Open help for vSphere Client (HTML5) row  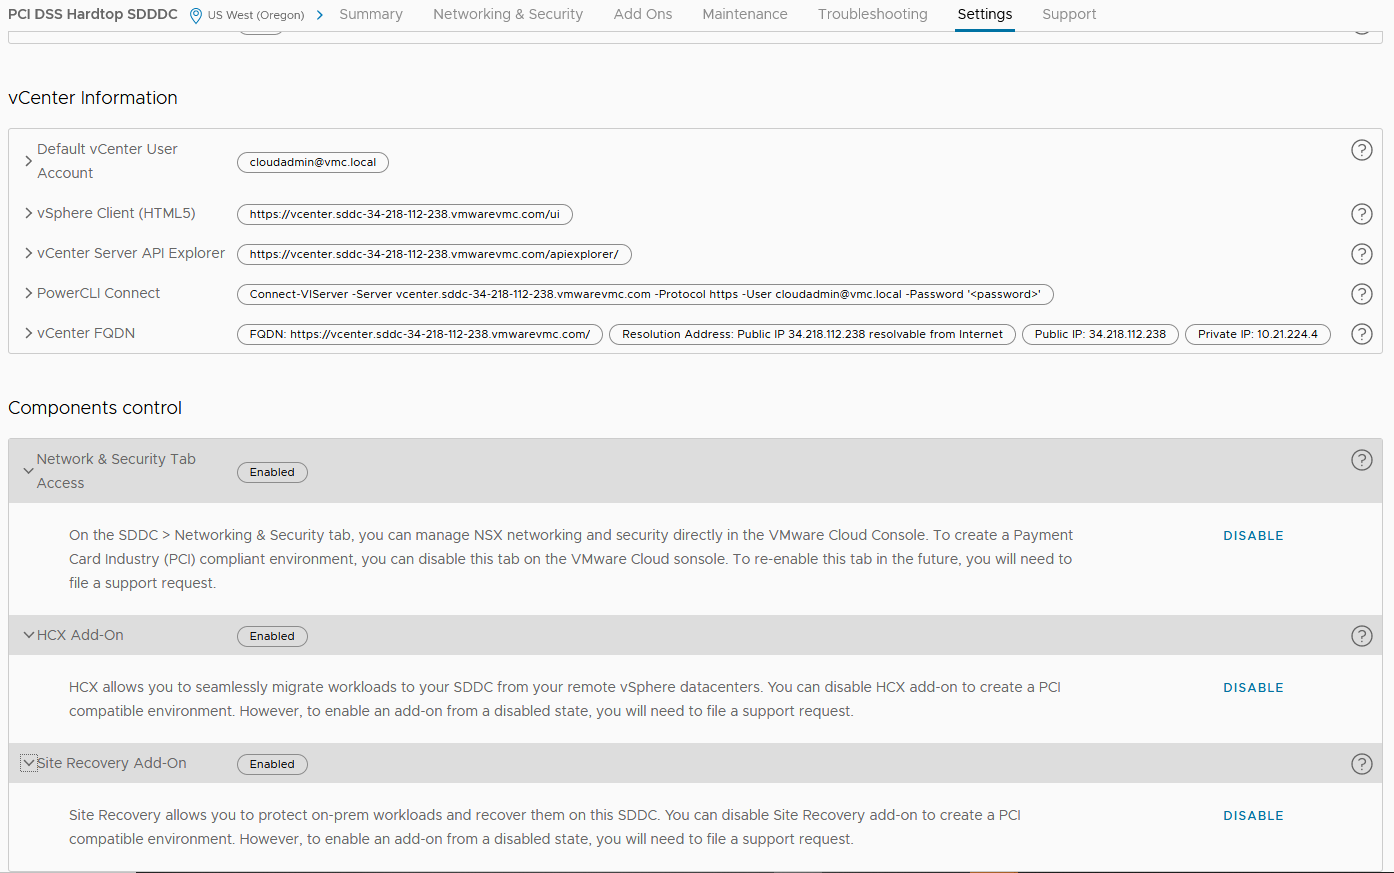pos(1361,214)
